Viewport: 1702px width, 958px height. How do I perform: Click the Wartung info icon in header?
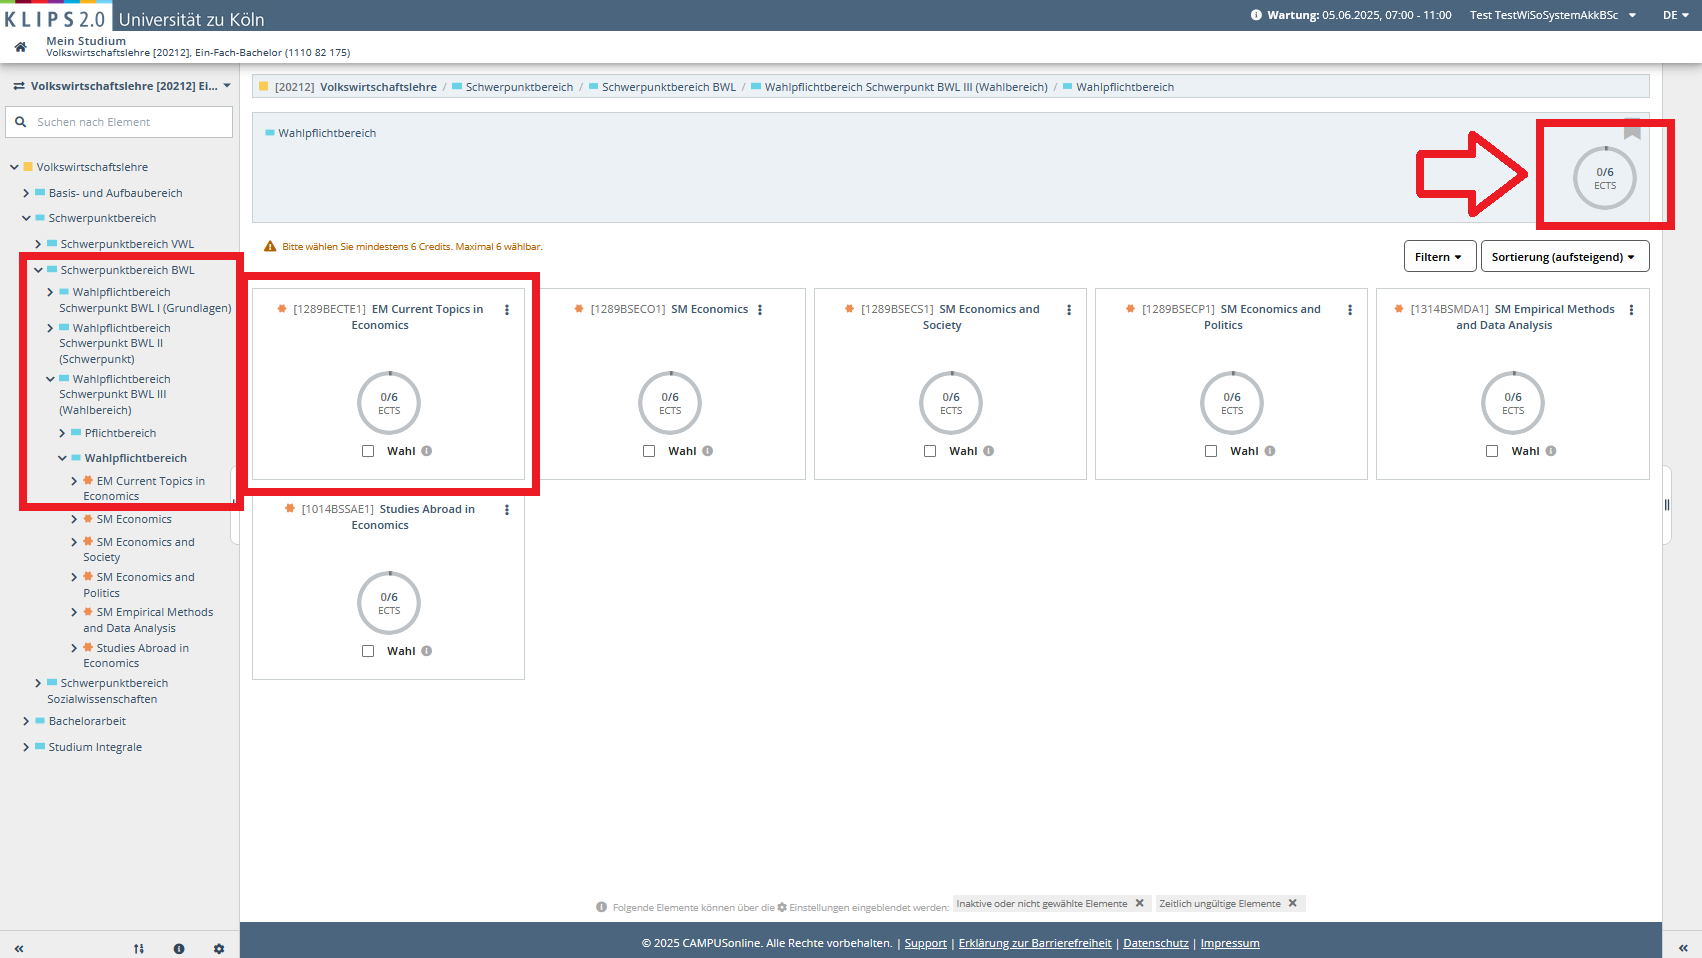coord(1256,15)
